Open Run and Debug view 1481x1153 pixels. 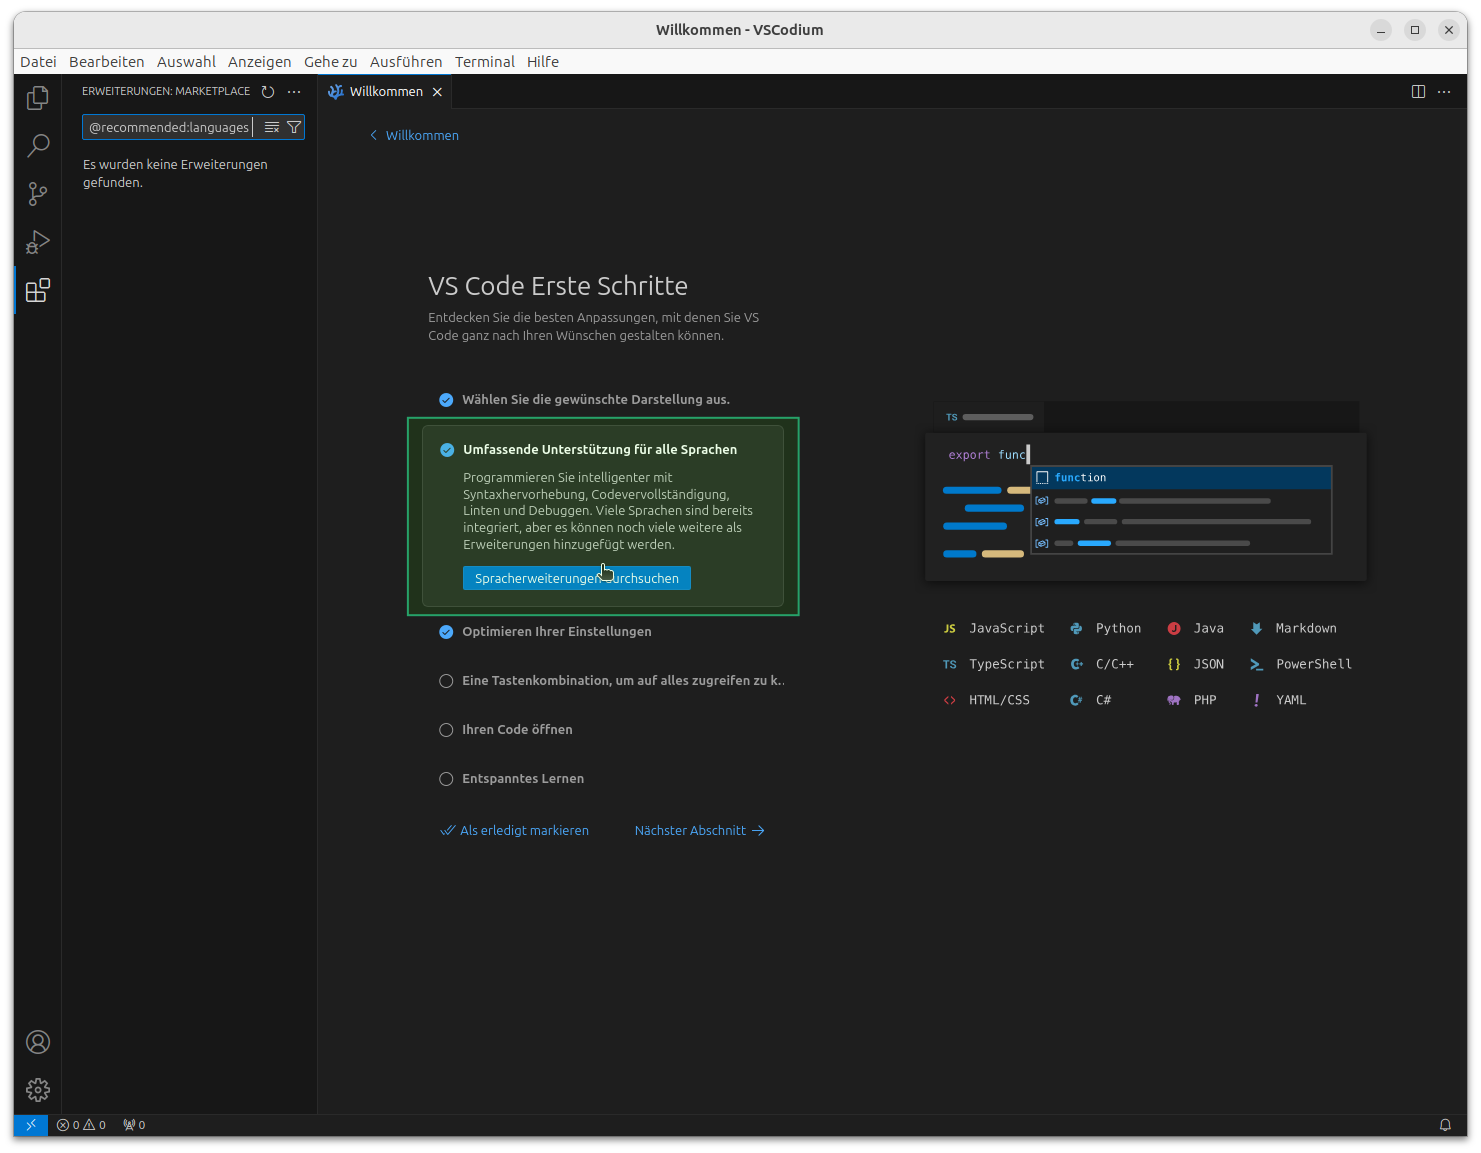[x=38, y=242]
